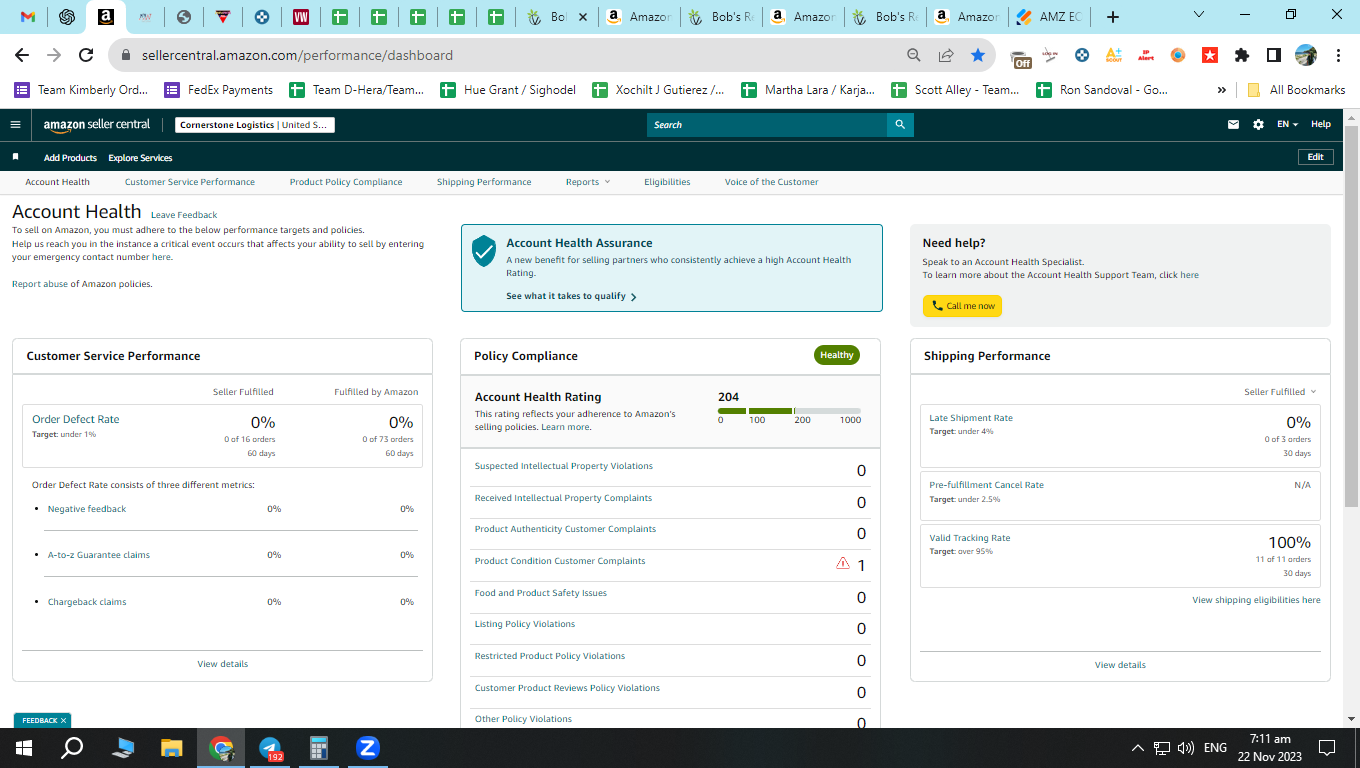Open the Cornerstone Logistics account switcher
The width and height of the screenshot is (1360, 768).
click(x=255, y=125)
